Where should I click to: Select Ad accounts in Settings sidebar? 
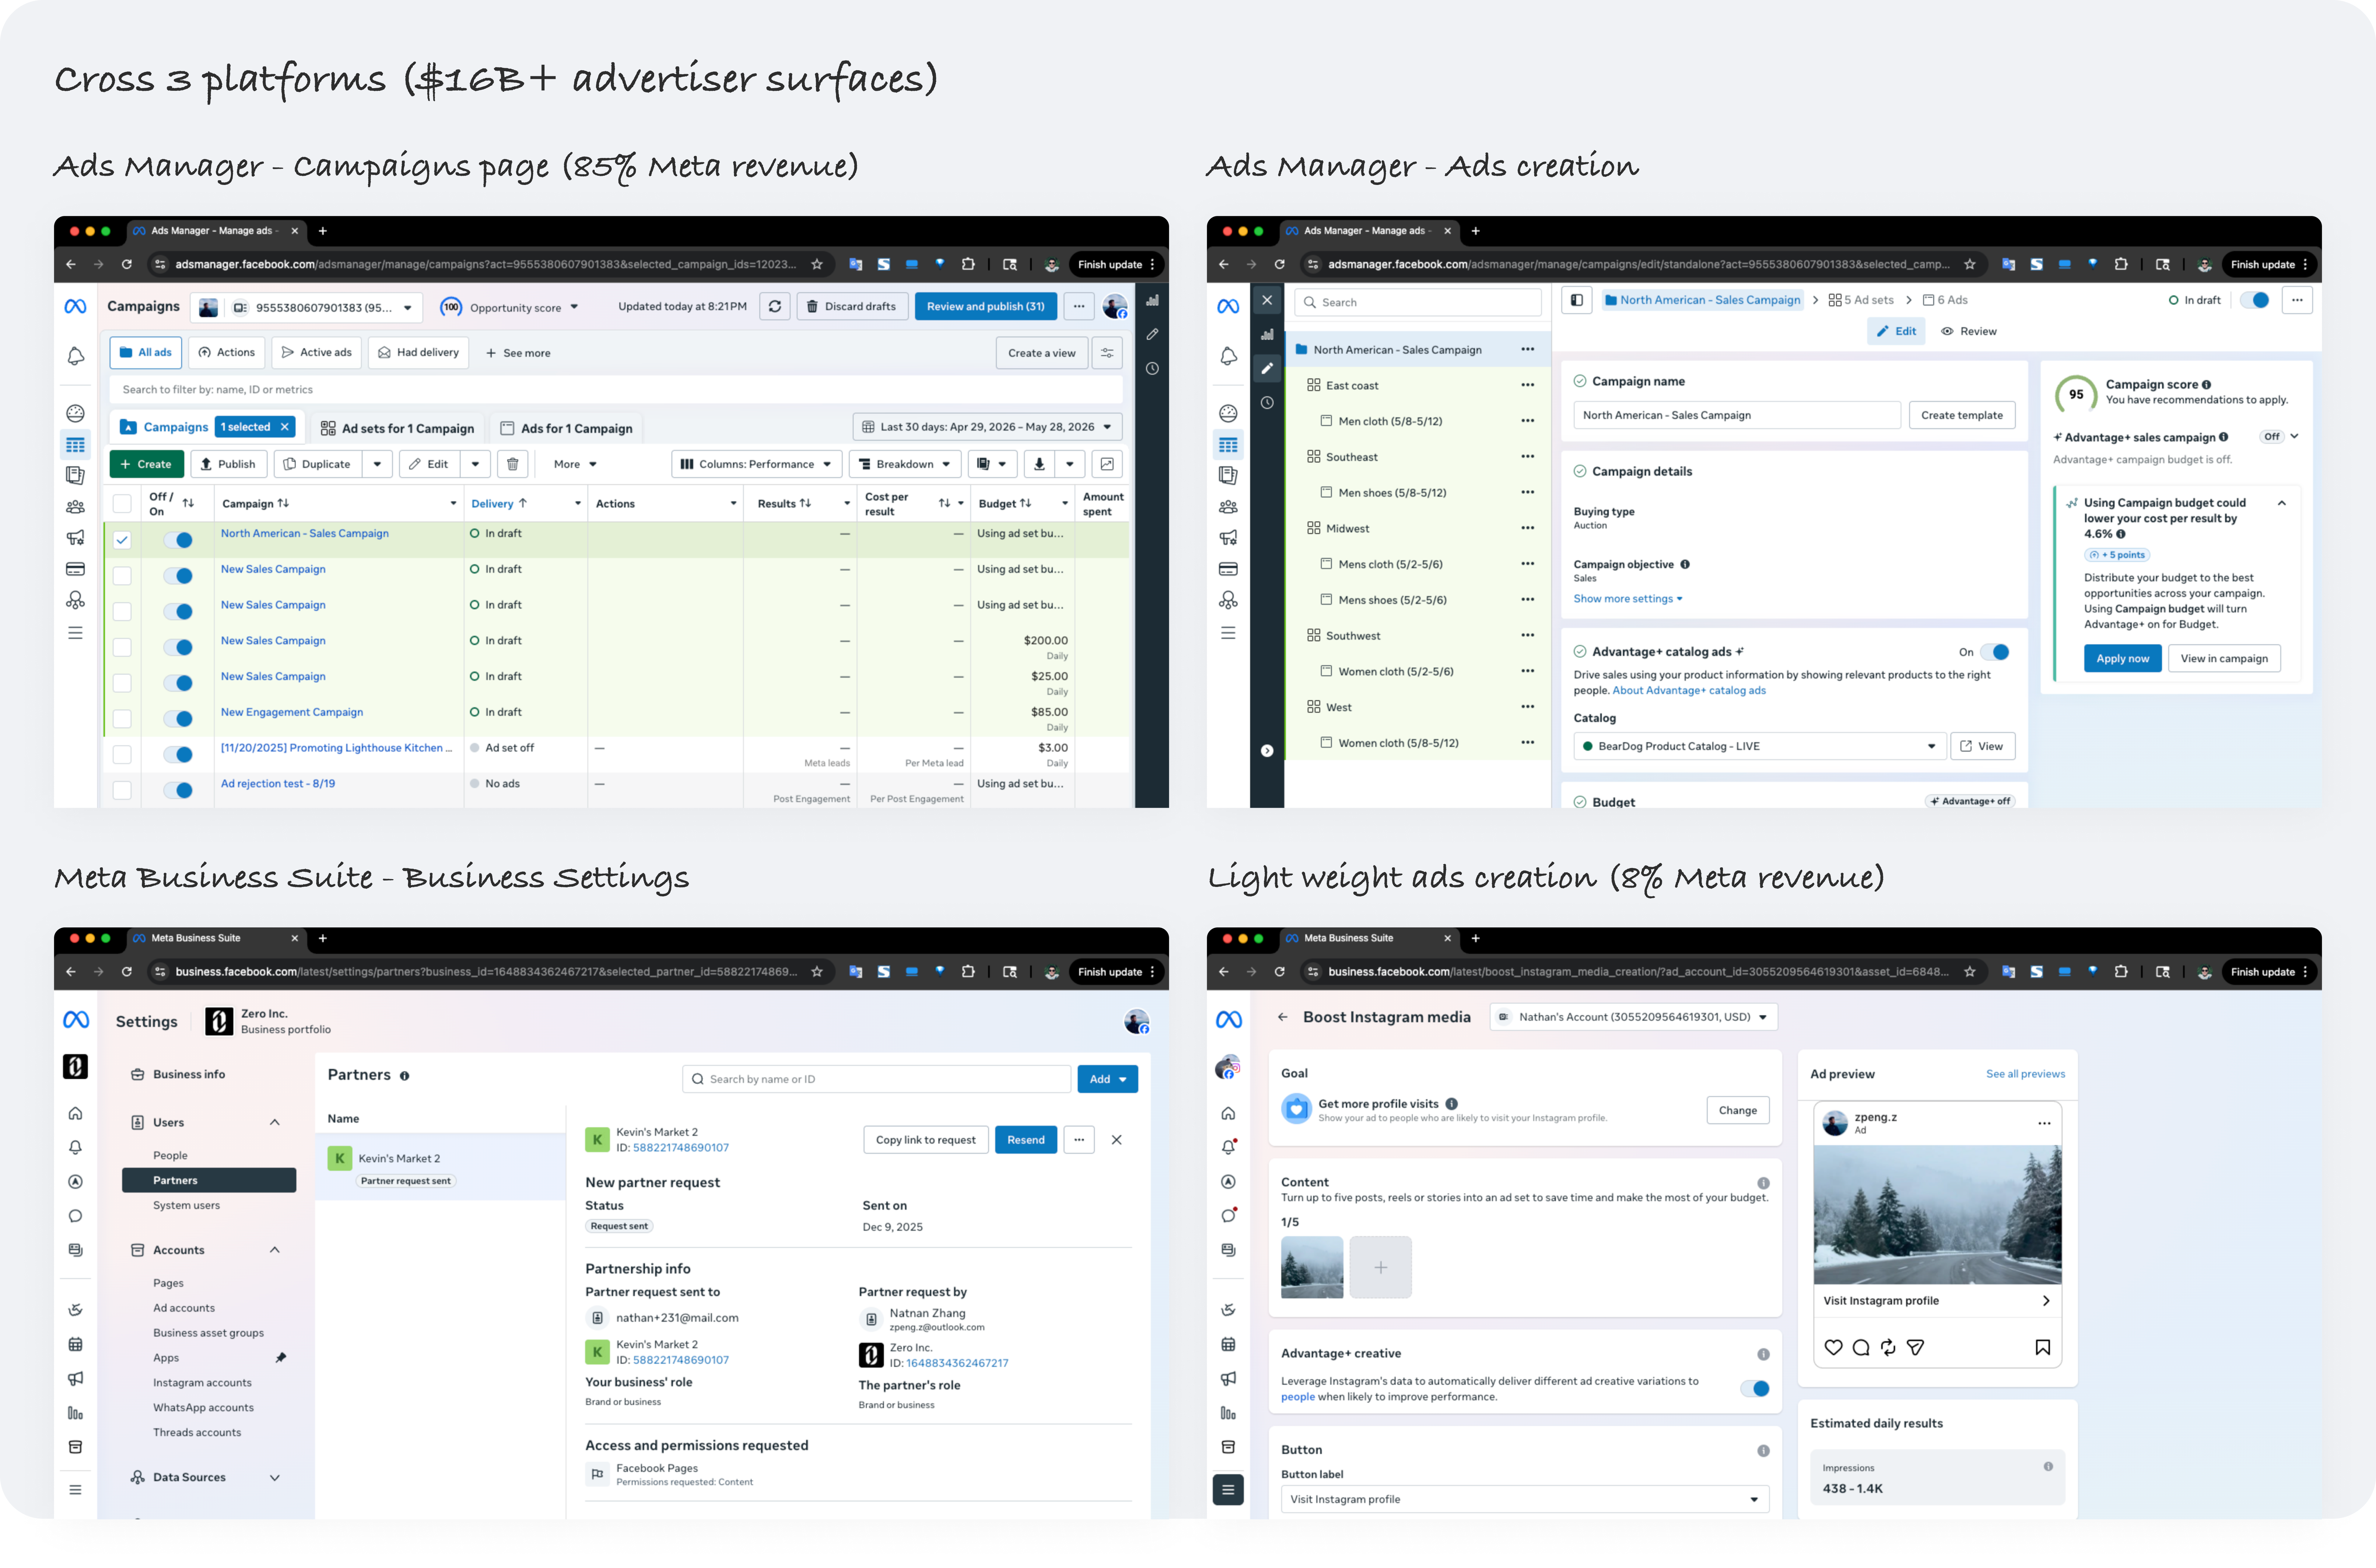[184, 1308]
